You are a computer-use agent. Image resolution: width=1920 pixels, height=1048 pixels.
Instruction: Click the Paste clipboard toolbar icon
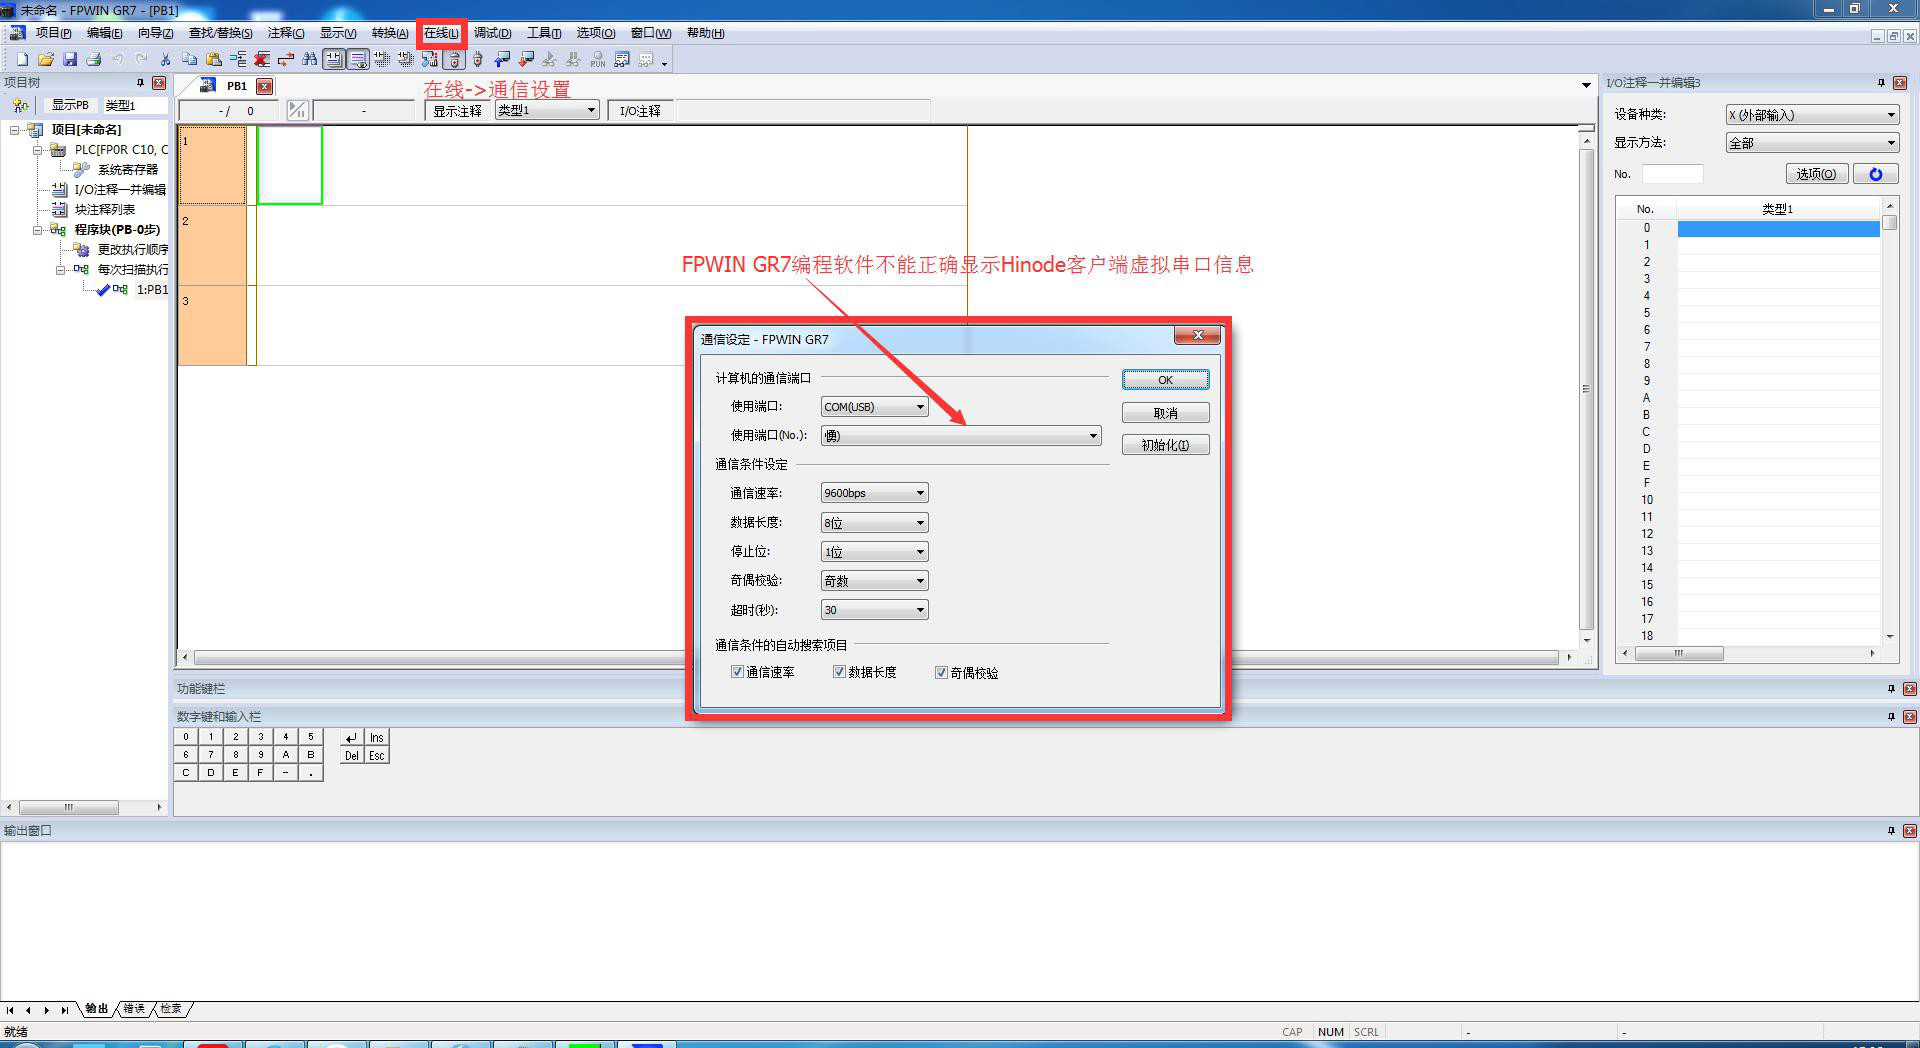(214, 60)
